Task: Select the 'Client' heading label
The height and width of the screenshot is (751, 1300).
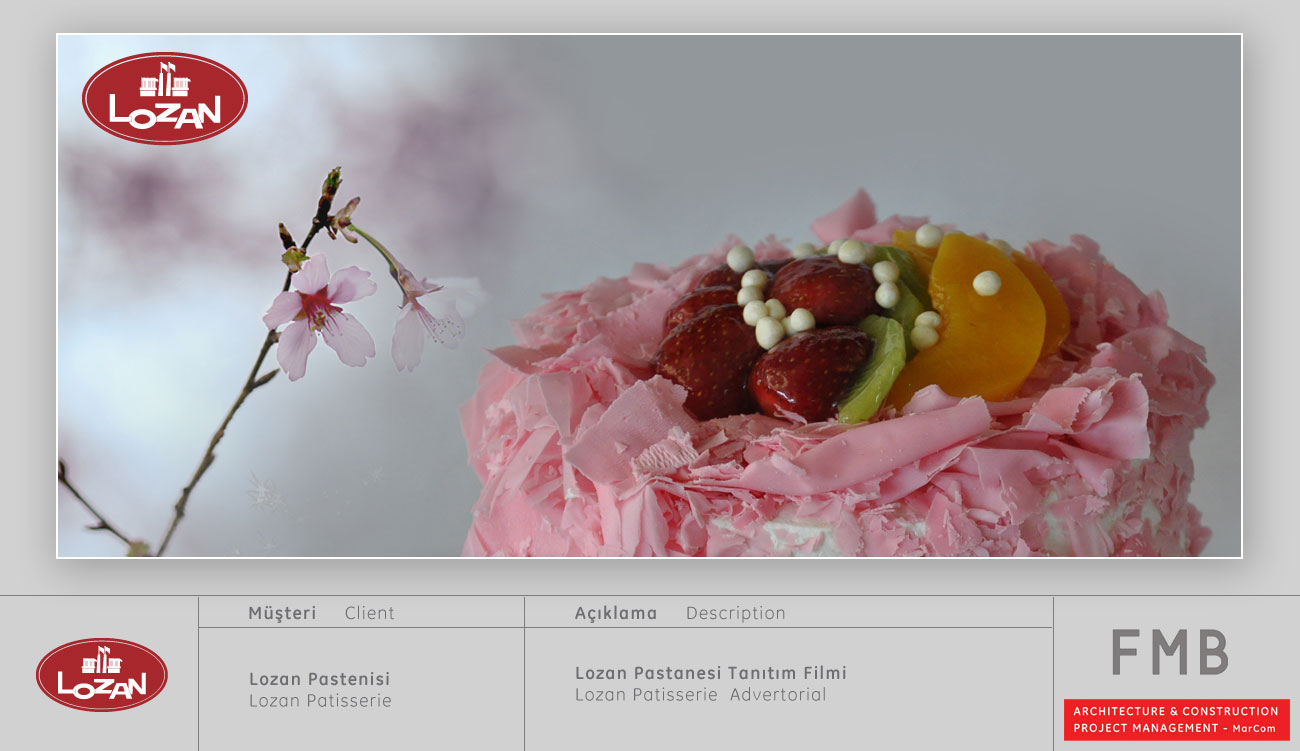Action: click(x=370, y=613)
